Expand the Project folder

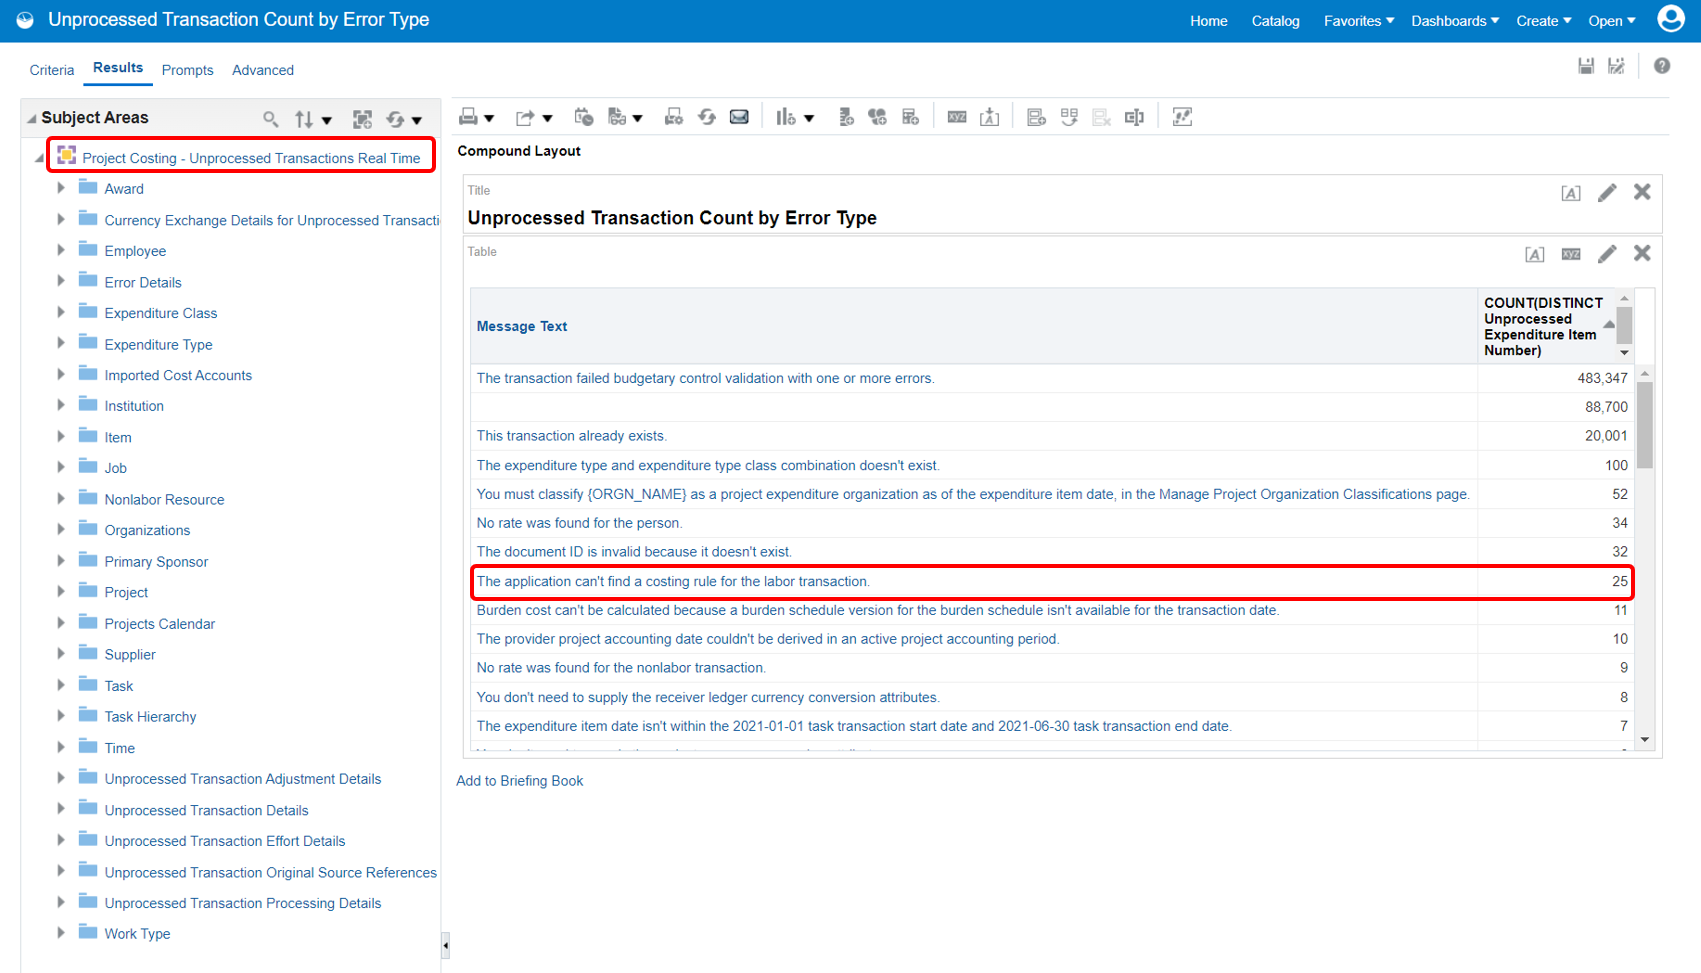61,591
